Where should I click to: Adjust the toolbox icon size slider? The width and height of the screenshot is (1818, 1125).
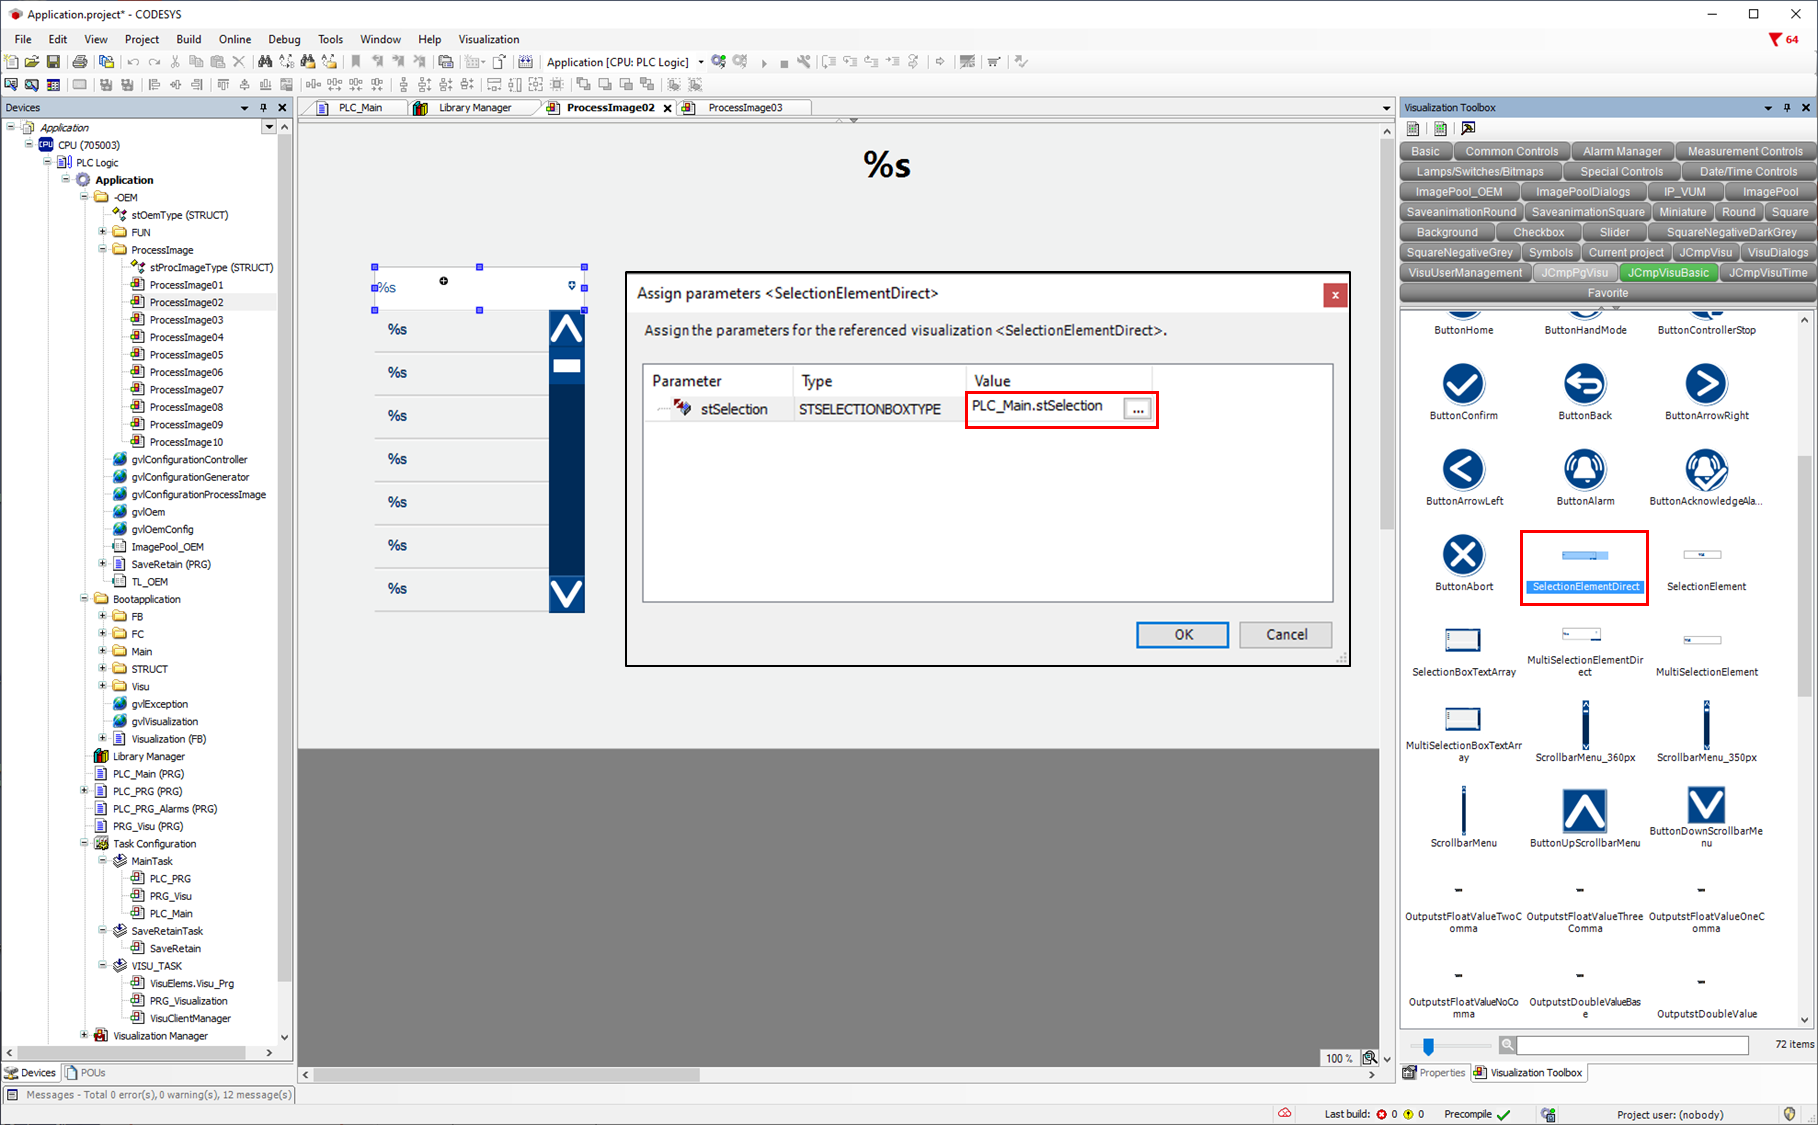click(x=1428, y=1046)
